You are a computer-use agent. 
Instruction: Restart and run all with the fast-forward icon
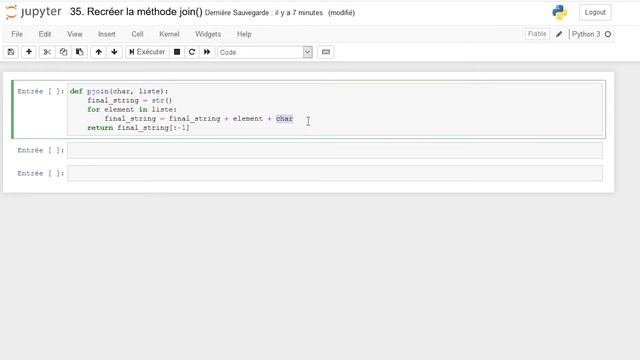207,52
